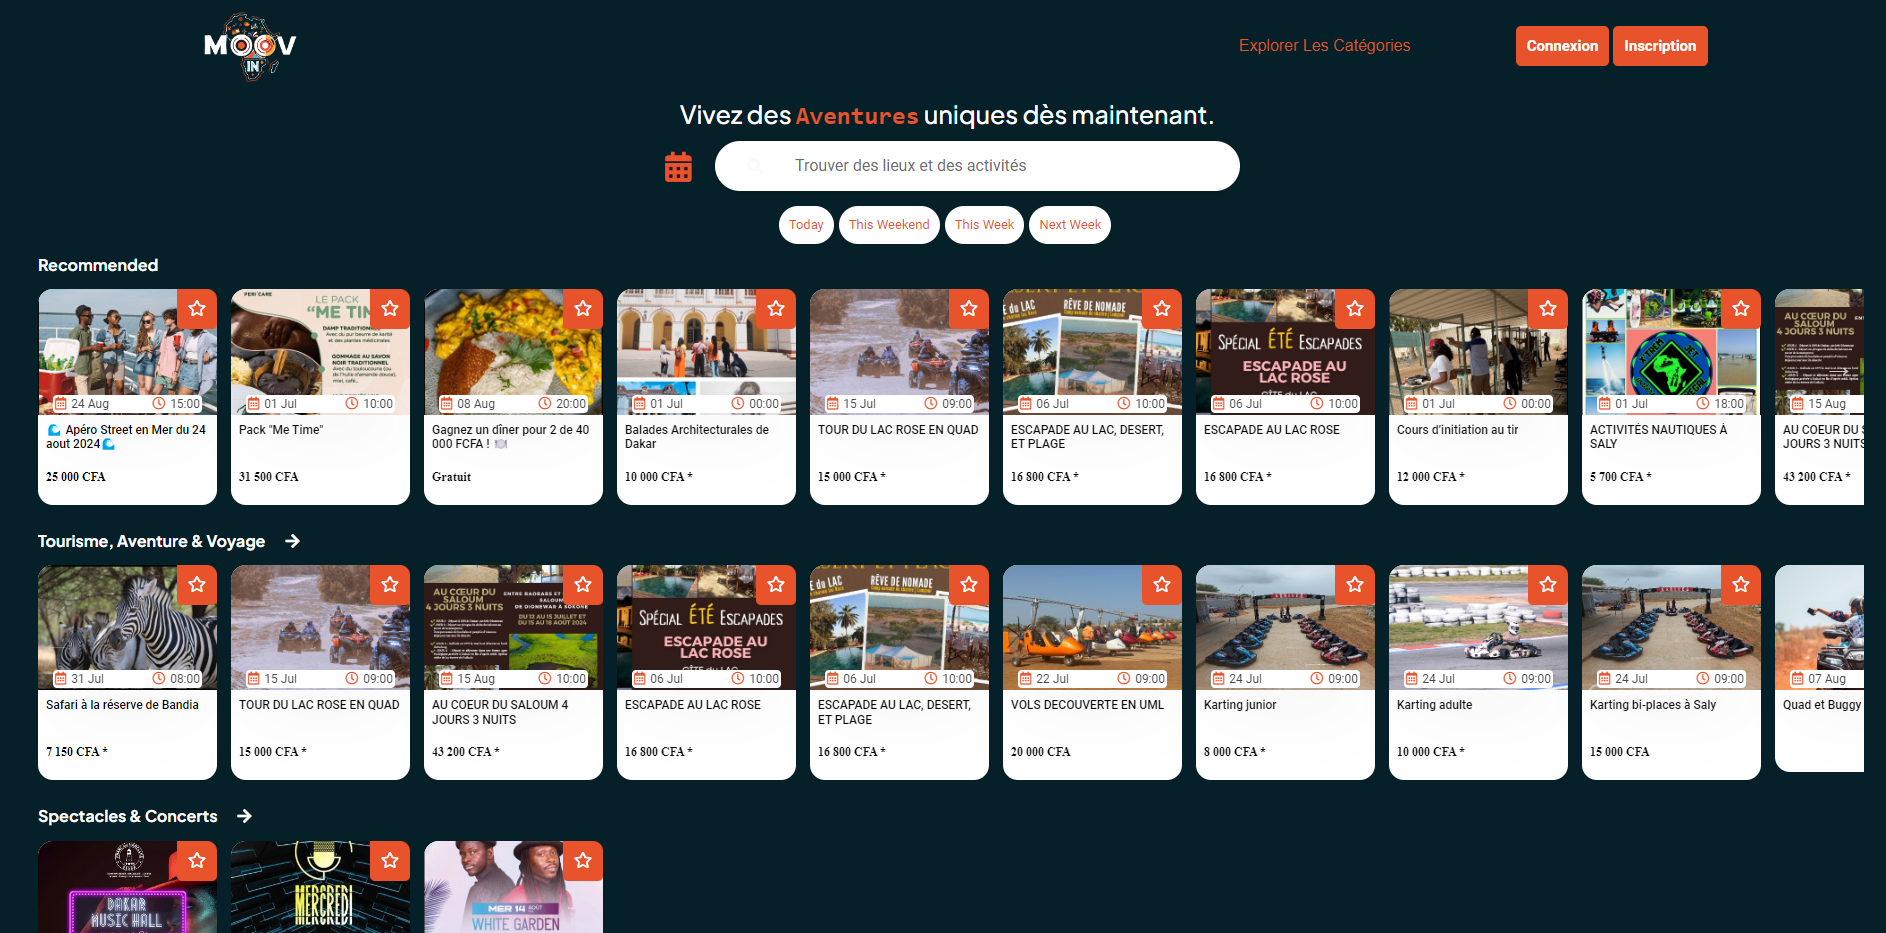Open the calendar date picker icon

click(678, 167)
